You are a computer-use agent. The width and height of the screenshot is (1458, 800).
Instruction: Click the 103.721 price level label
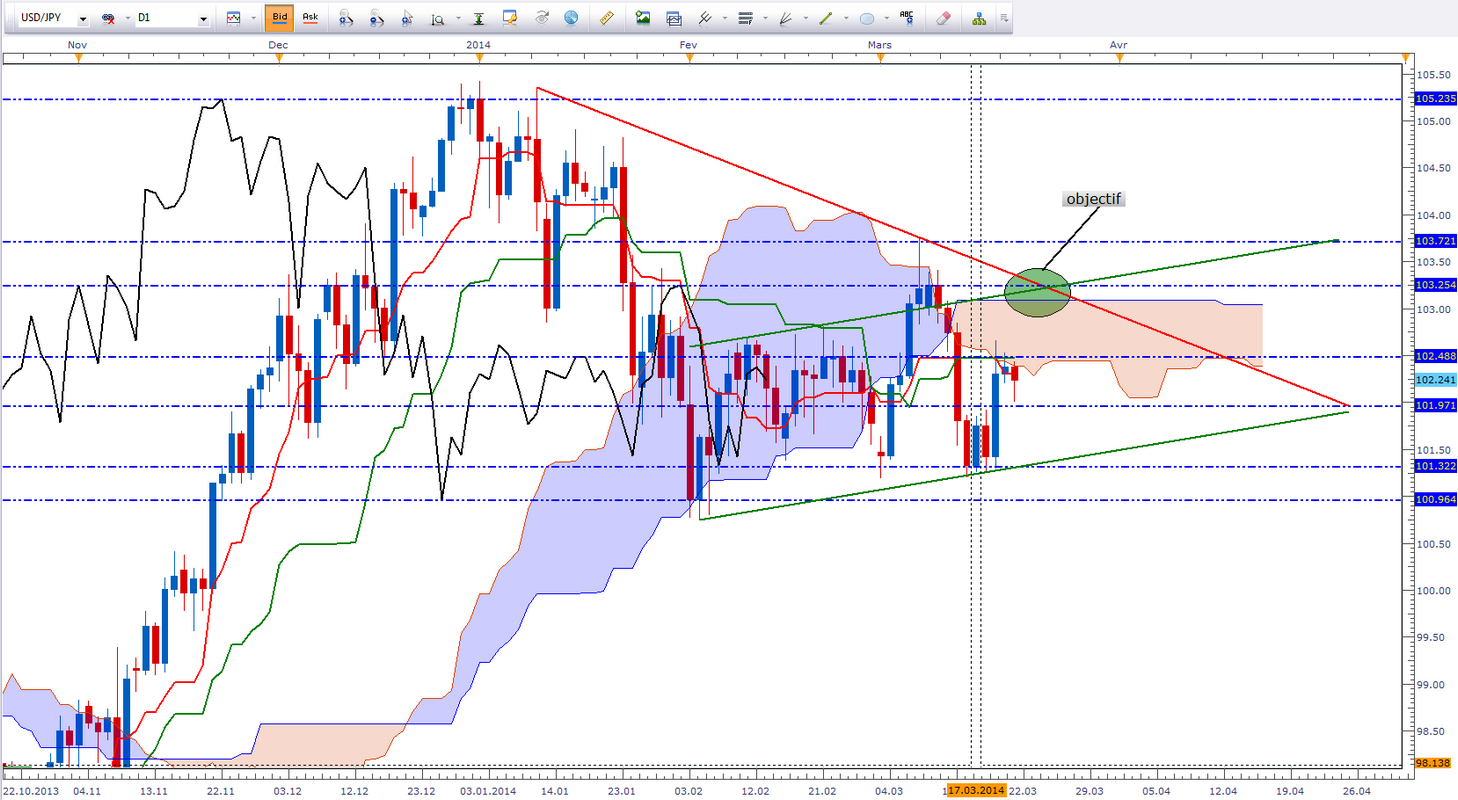point(1436,241)
